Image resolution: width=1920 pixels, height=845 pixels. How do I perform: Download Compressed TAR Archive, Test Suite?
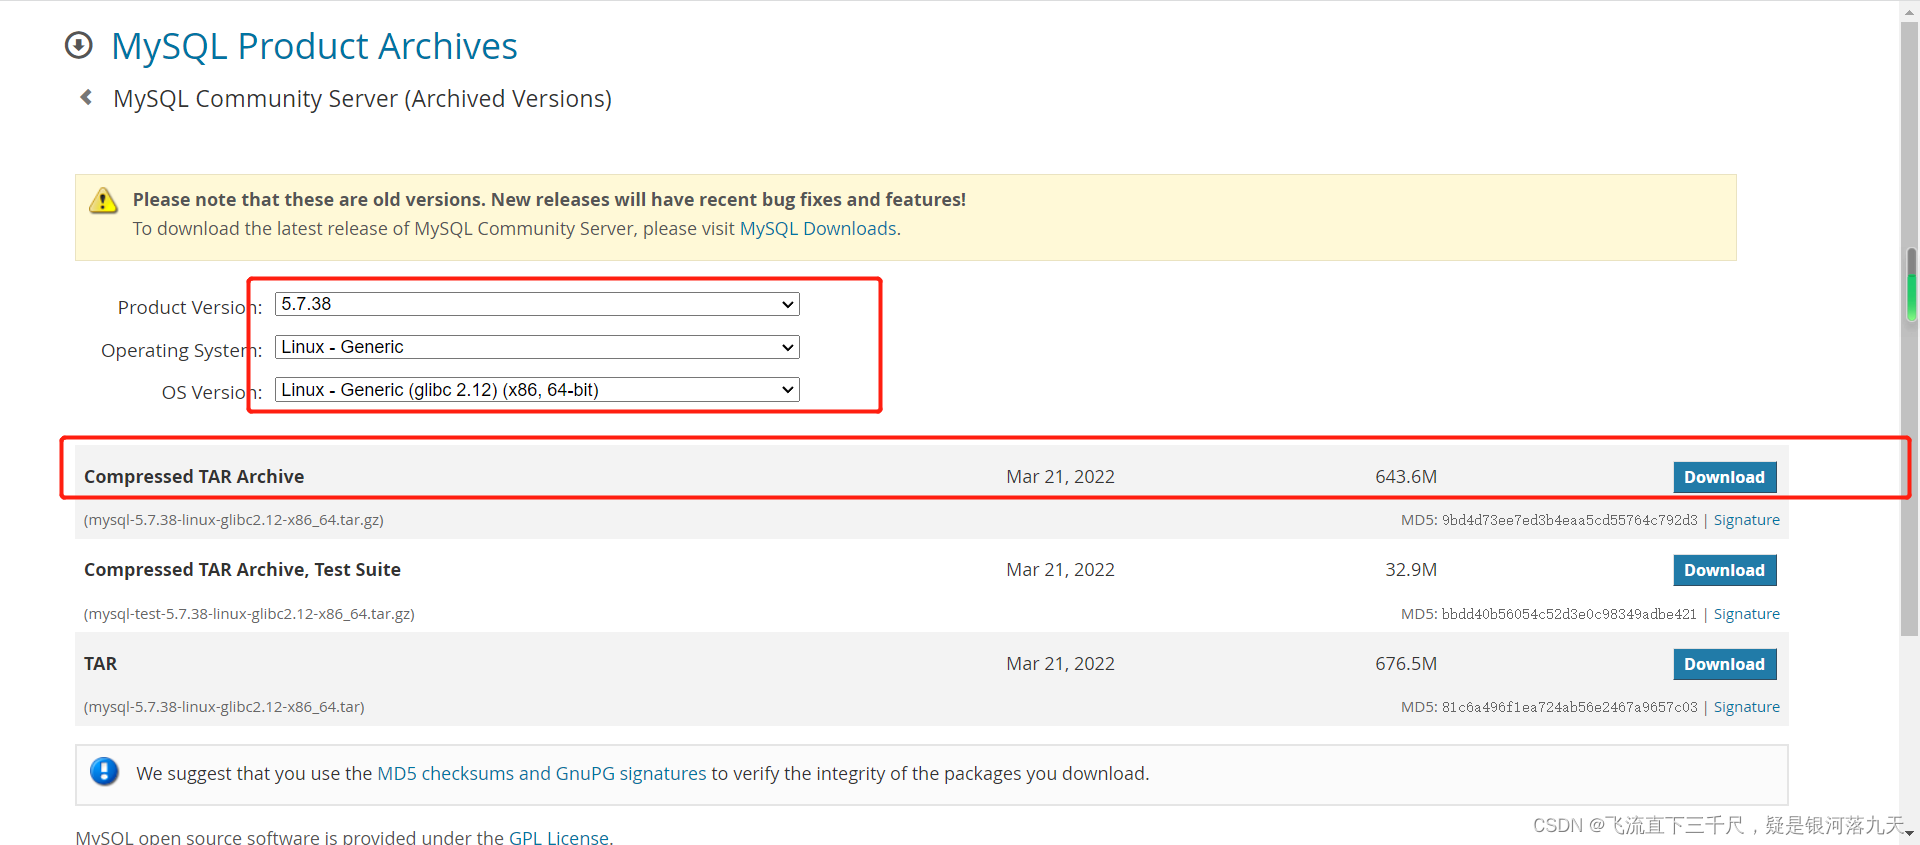tap(1724, 570)
